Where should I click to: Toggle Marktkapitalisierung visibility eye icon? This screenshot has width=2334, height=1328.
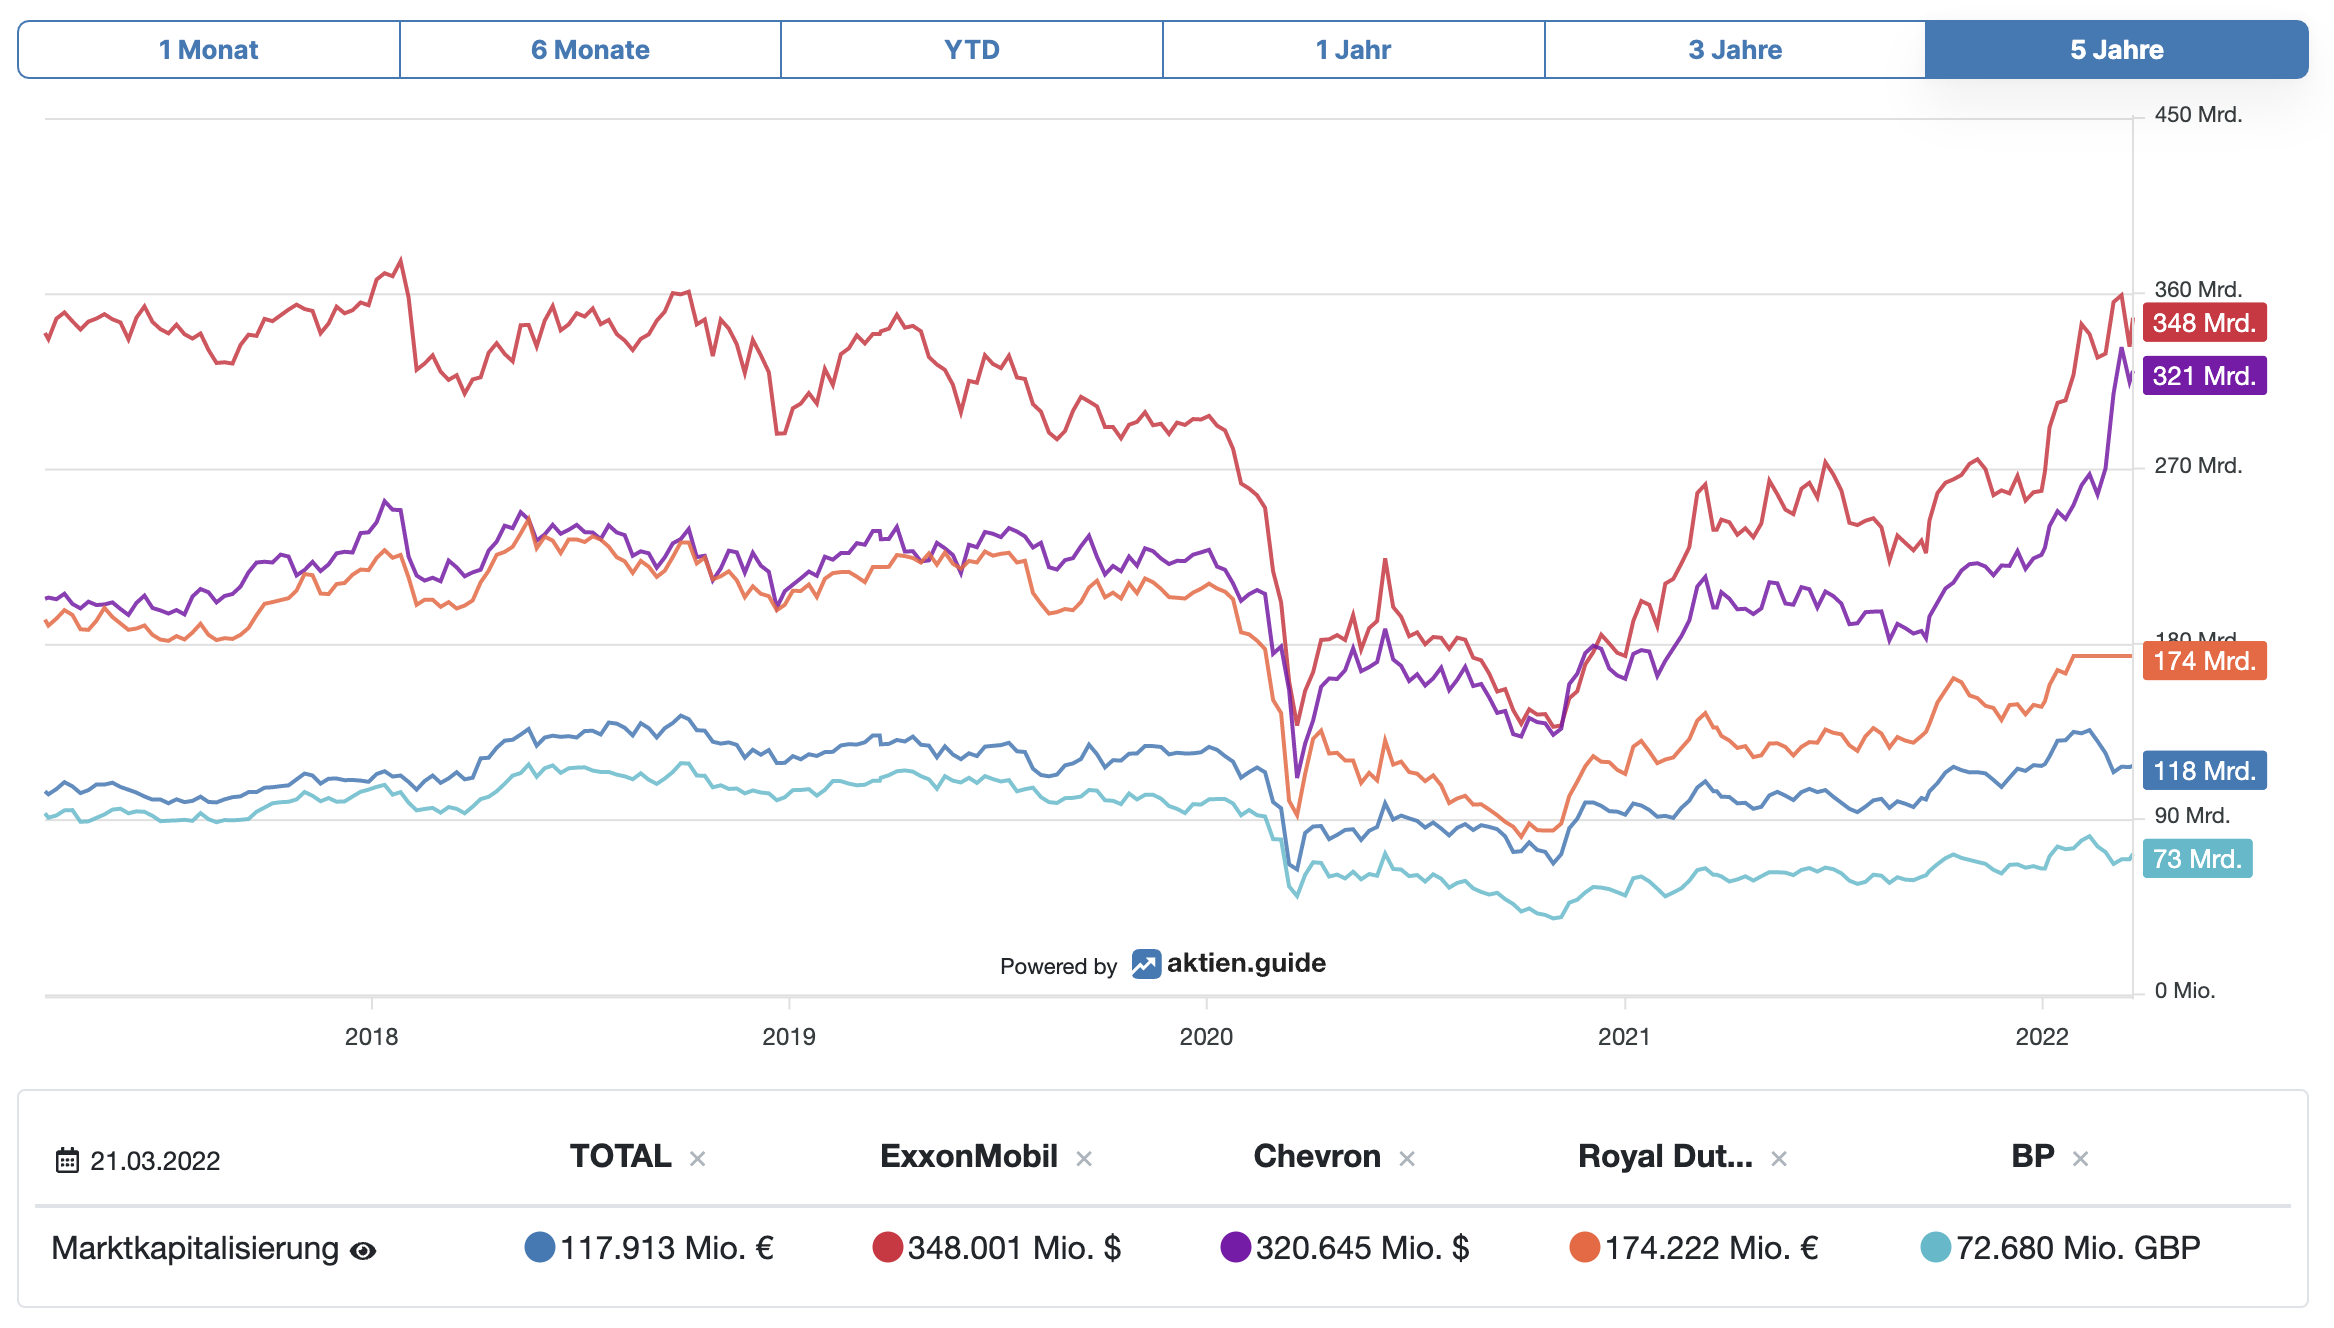(x=363, y=1250)
